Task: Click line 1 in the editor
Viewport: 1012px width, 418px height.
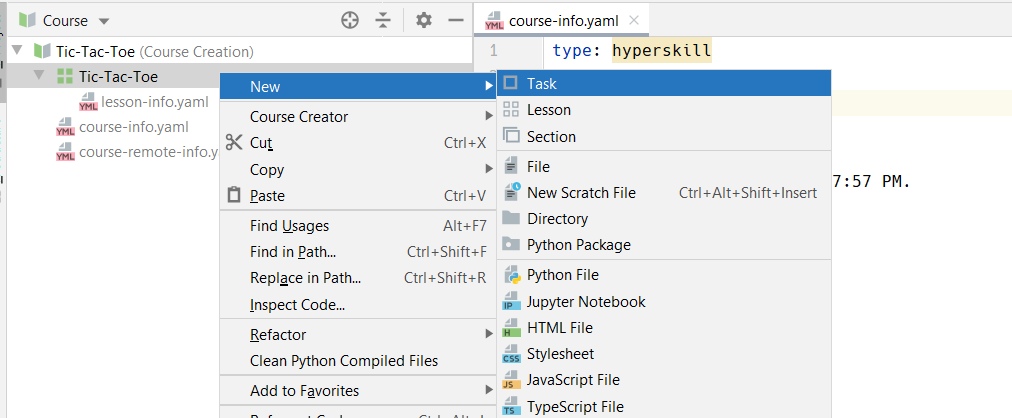Action: point(632,50)
